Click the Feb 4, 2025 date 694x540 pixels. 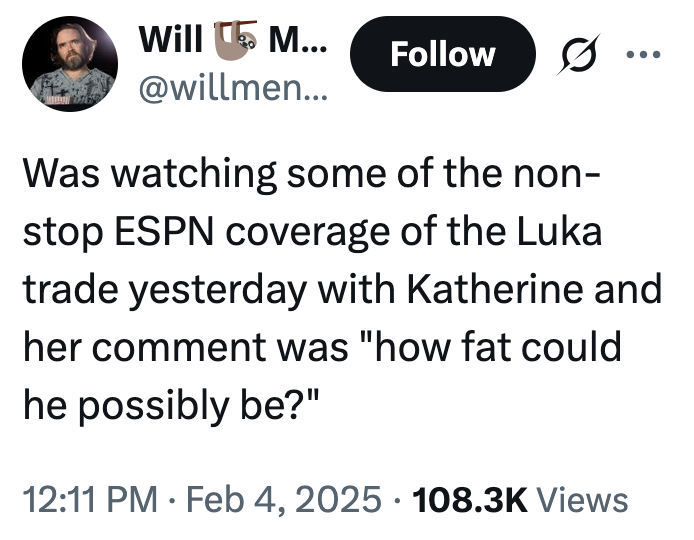tap(284, 500)
